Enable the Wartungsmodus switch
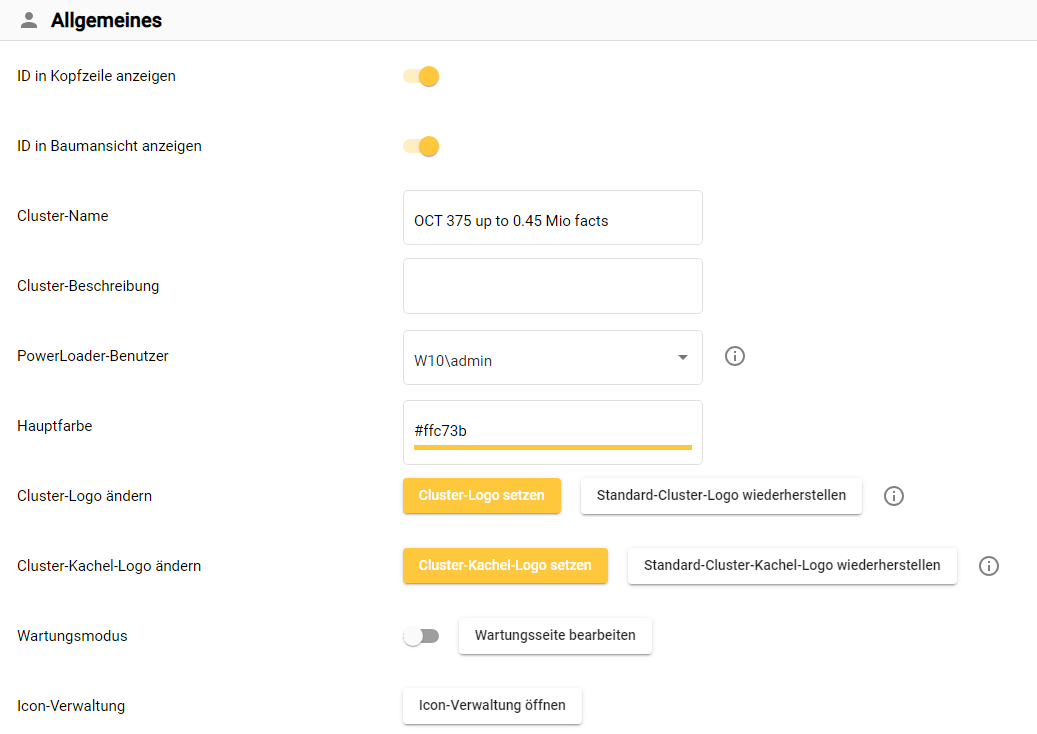 (x=421, y=636)
